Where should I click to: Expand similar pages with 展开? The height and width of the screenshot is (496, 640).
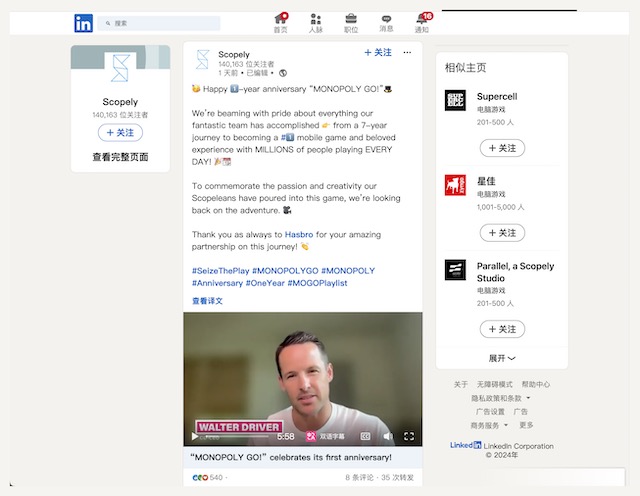pos(502,358)
